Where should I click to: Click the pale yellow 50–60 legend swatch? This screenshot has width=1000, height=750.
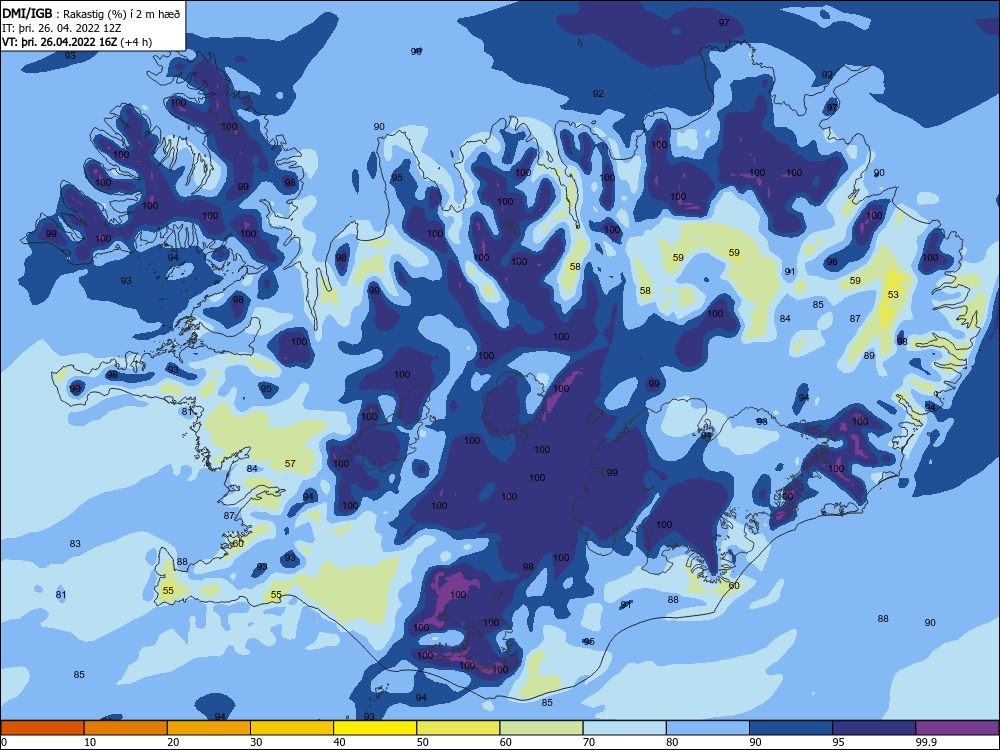[458, 728]
